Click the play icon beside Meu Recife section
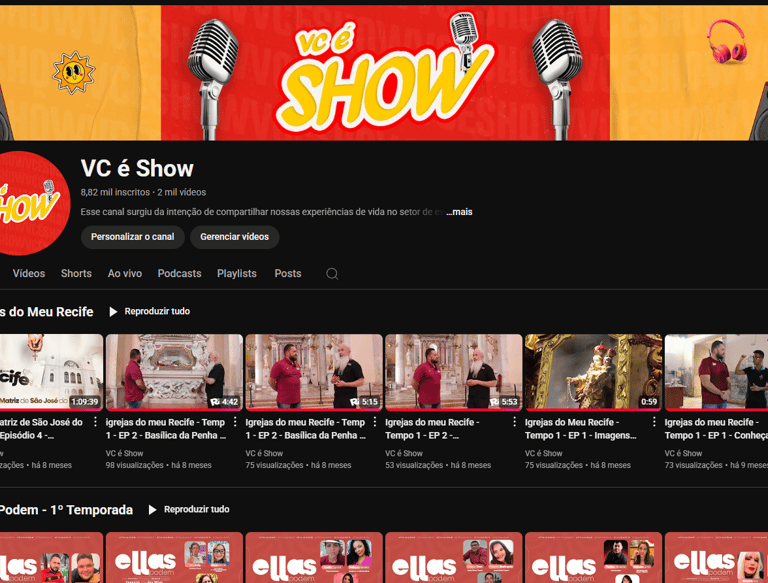Viewport: 768px width, 583px height. pyautogui.click(x=113, y=312)
